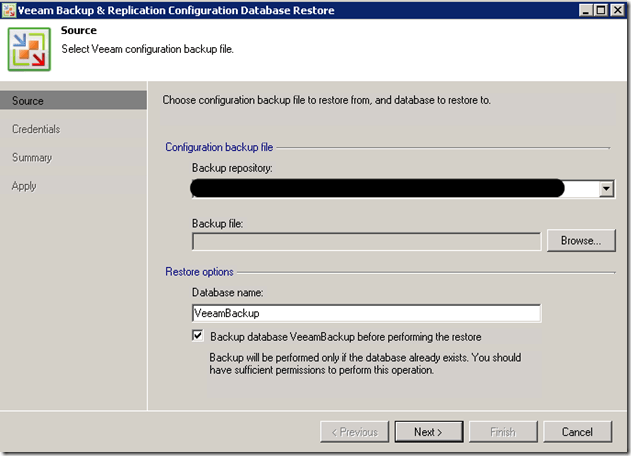Screen dimensions: 631x456
Task: Click the Next button
Action: (426, 432)
